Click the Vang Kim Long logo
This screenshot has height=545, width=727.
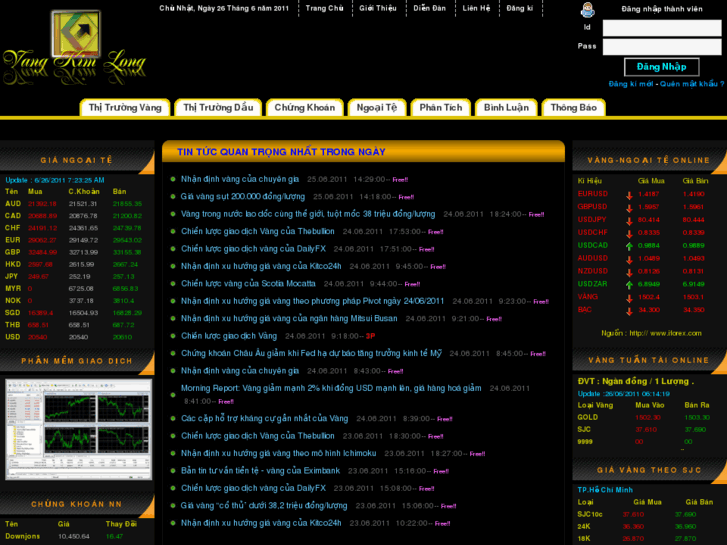coord(75,48)
